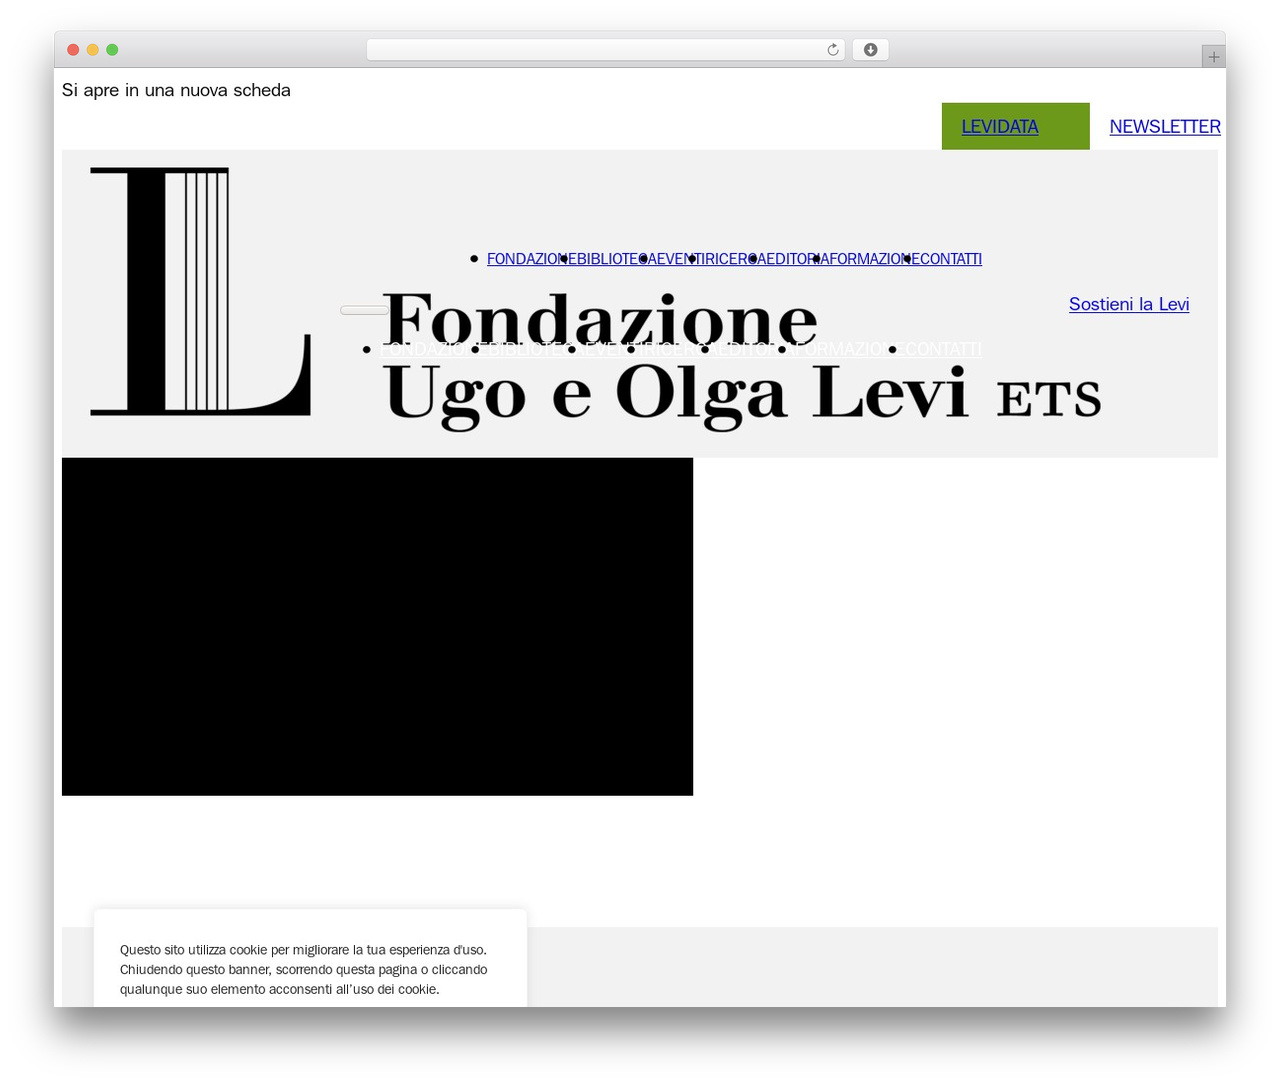Follow the Sostieni la Levi link
This screenshot has height=1084, width=1280.
coord(1129,304)
